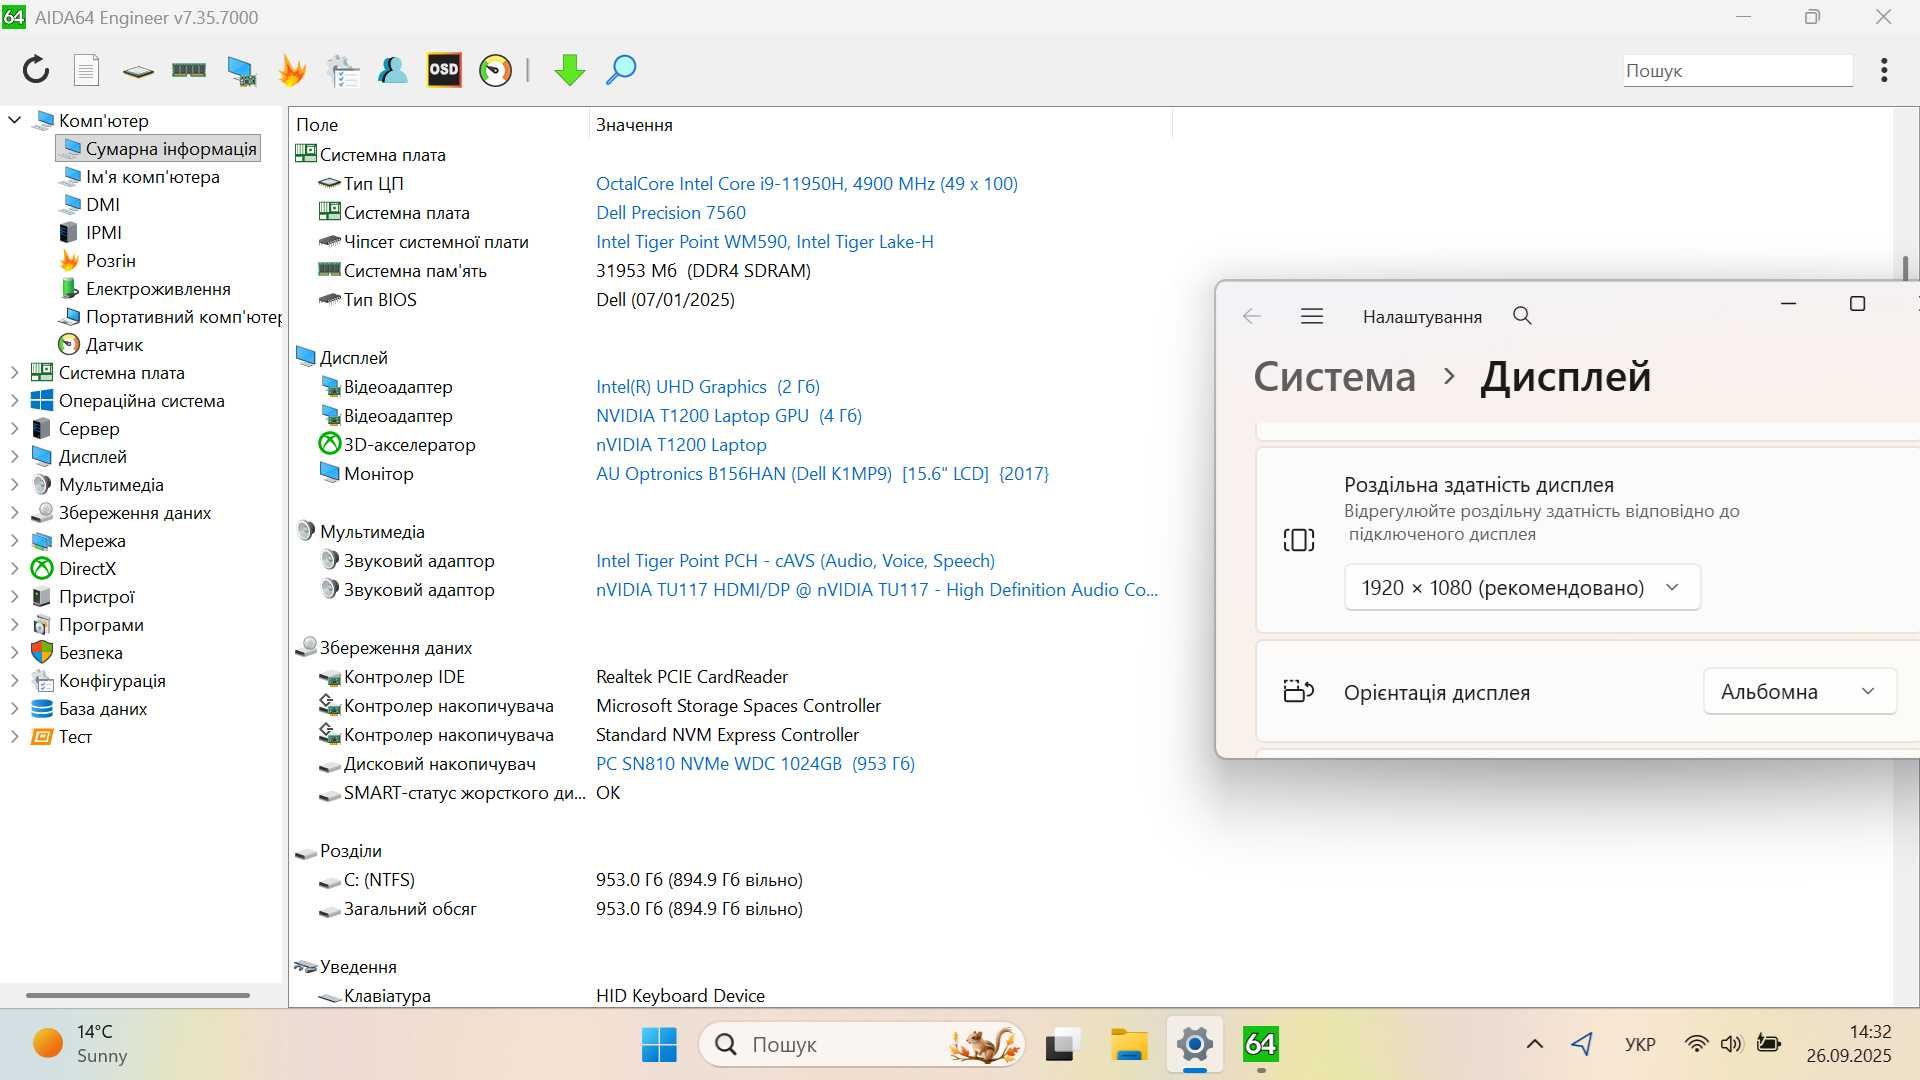The width and height of the screenshot is (1920, 1080).
Task: Open the network audit toolbar icon
Action: click(x=343, y=70)
